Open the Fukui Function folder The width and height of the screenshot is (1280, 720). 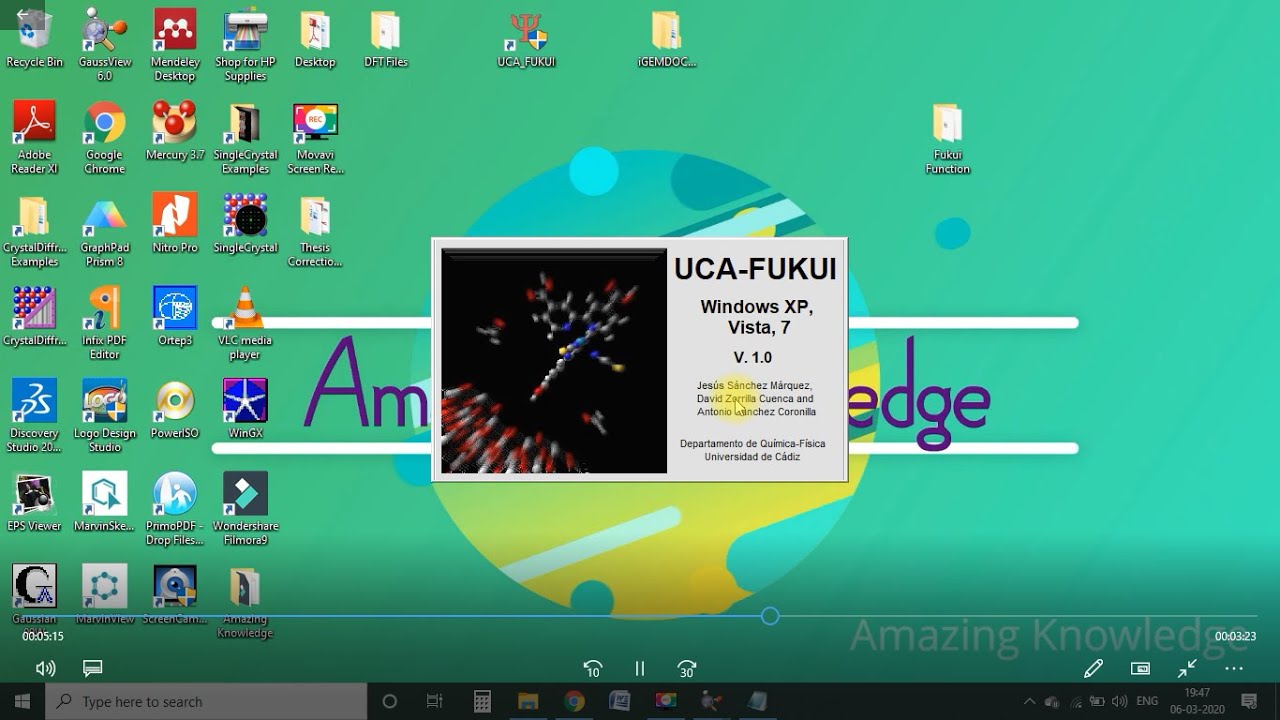click(x=947, y=138)
